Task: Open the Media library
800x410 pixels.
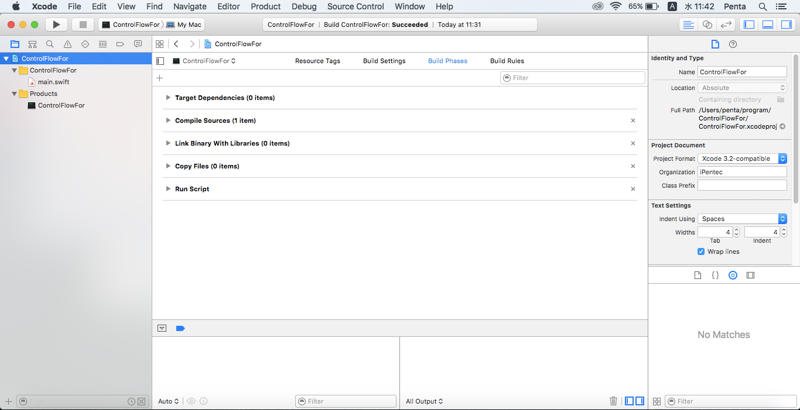Action: point(750,275)
